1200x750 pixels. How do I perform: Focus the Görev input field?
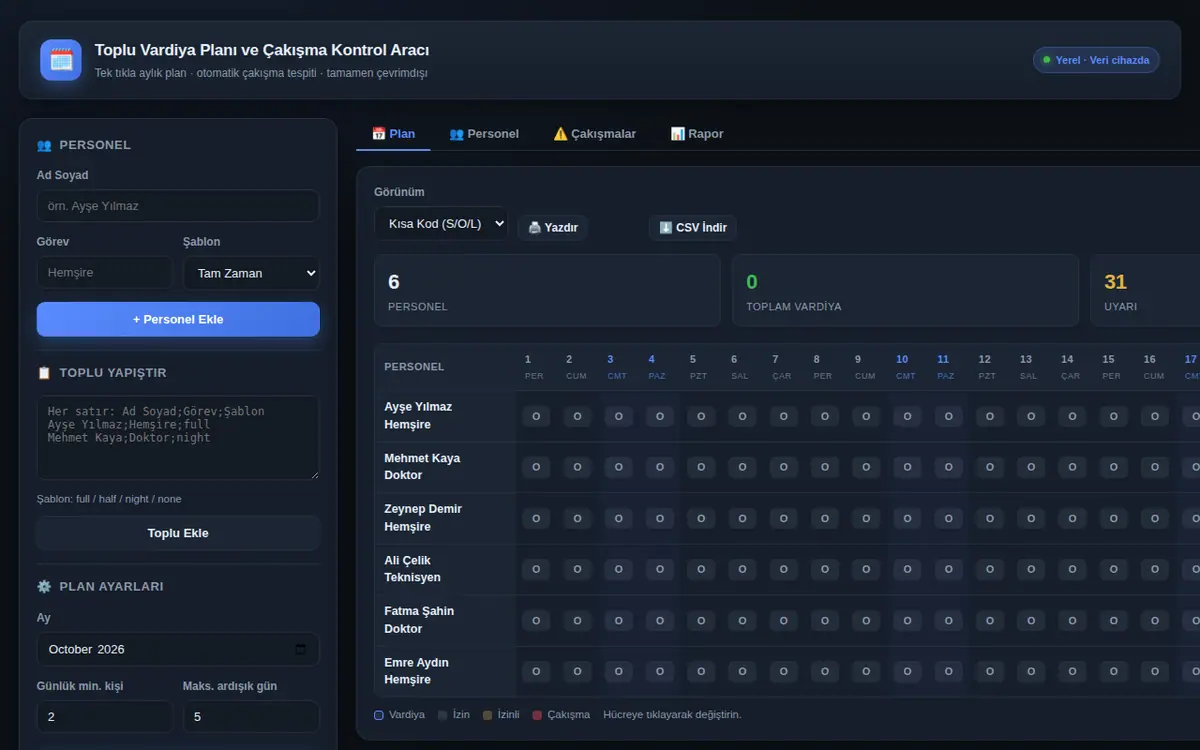point(105,273)
